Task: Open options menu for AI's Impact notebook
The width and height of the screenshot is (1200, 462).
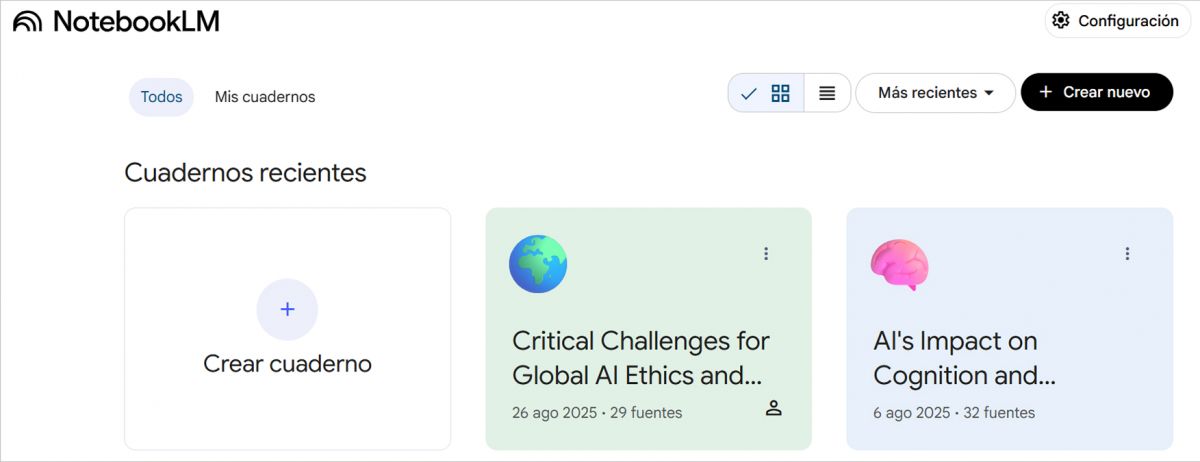Action: (1127, 254)
